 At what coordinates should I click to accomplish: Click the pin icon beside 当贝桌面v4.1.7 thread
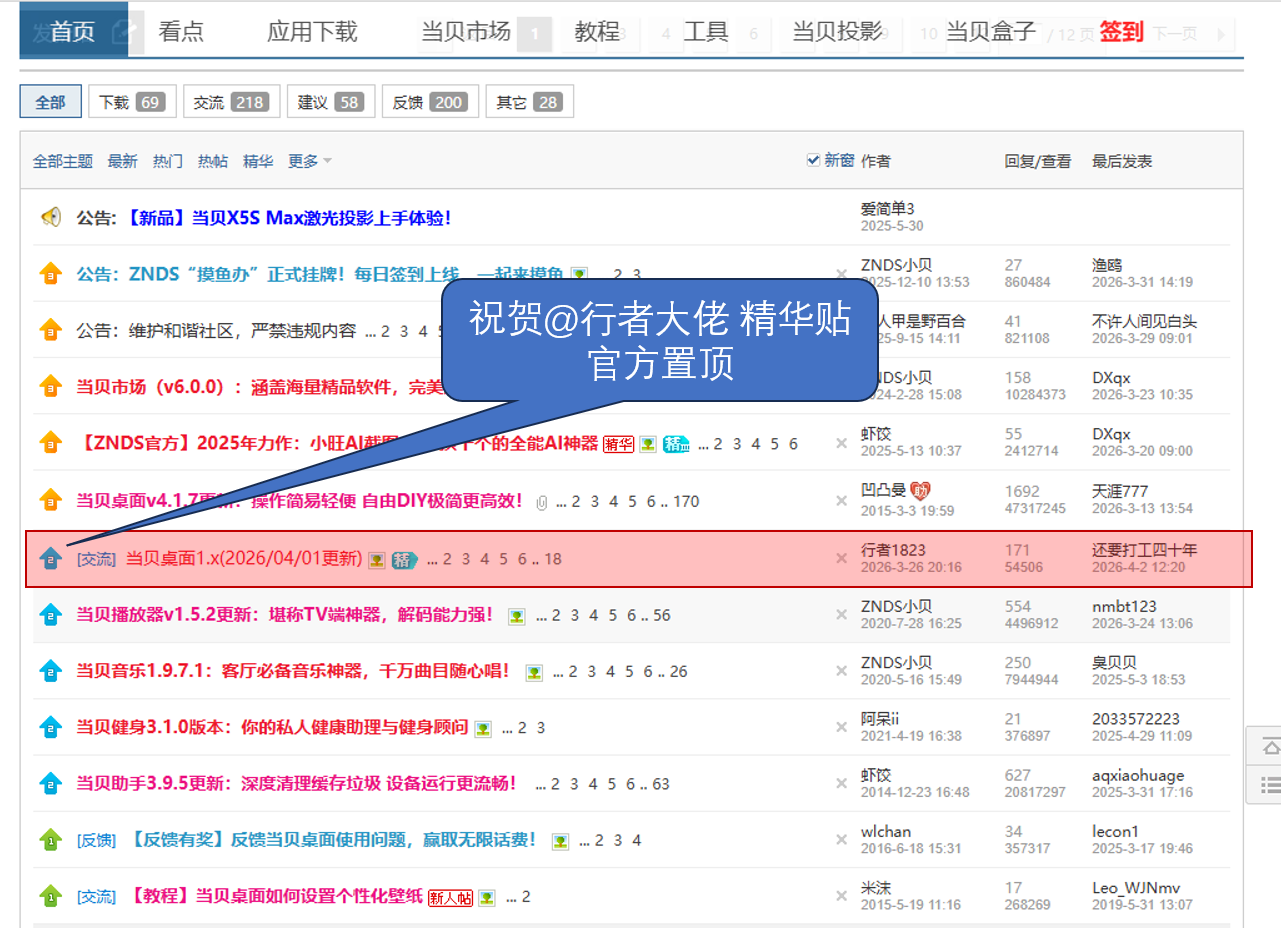point(50,500)
